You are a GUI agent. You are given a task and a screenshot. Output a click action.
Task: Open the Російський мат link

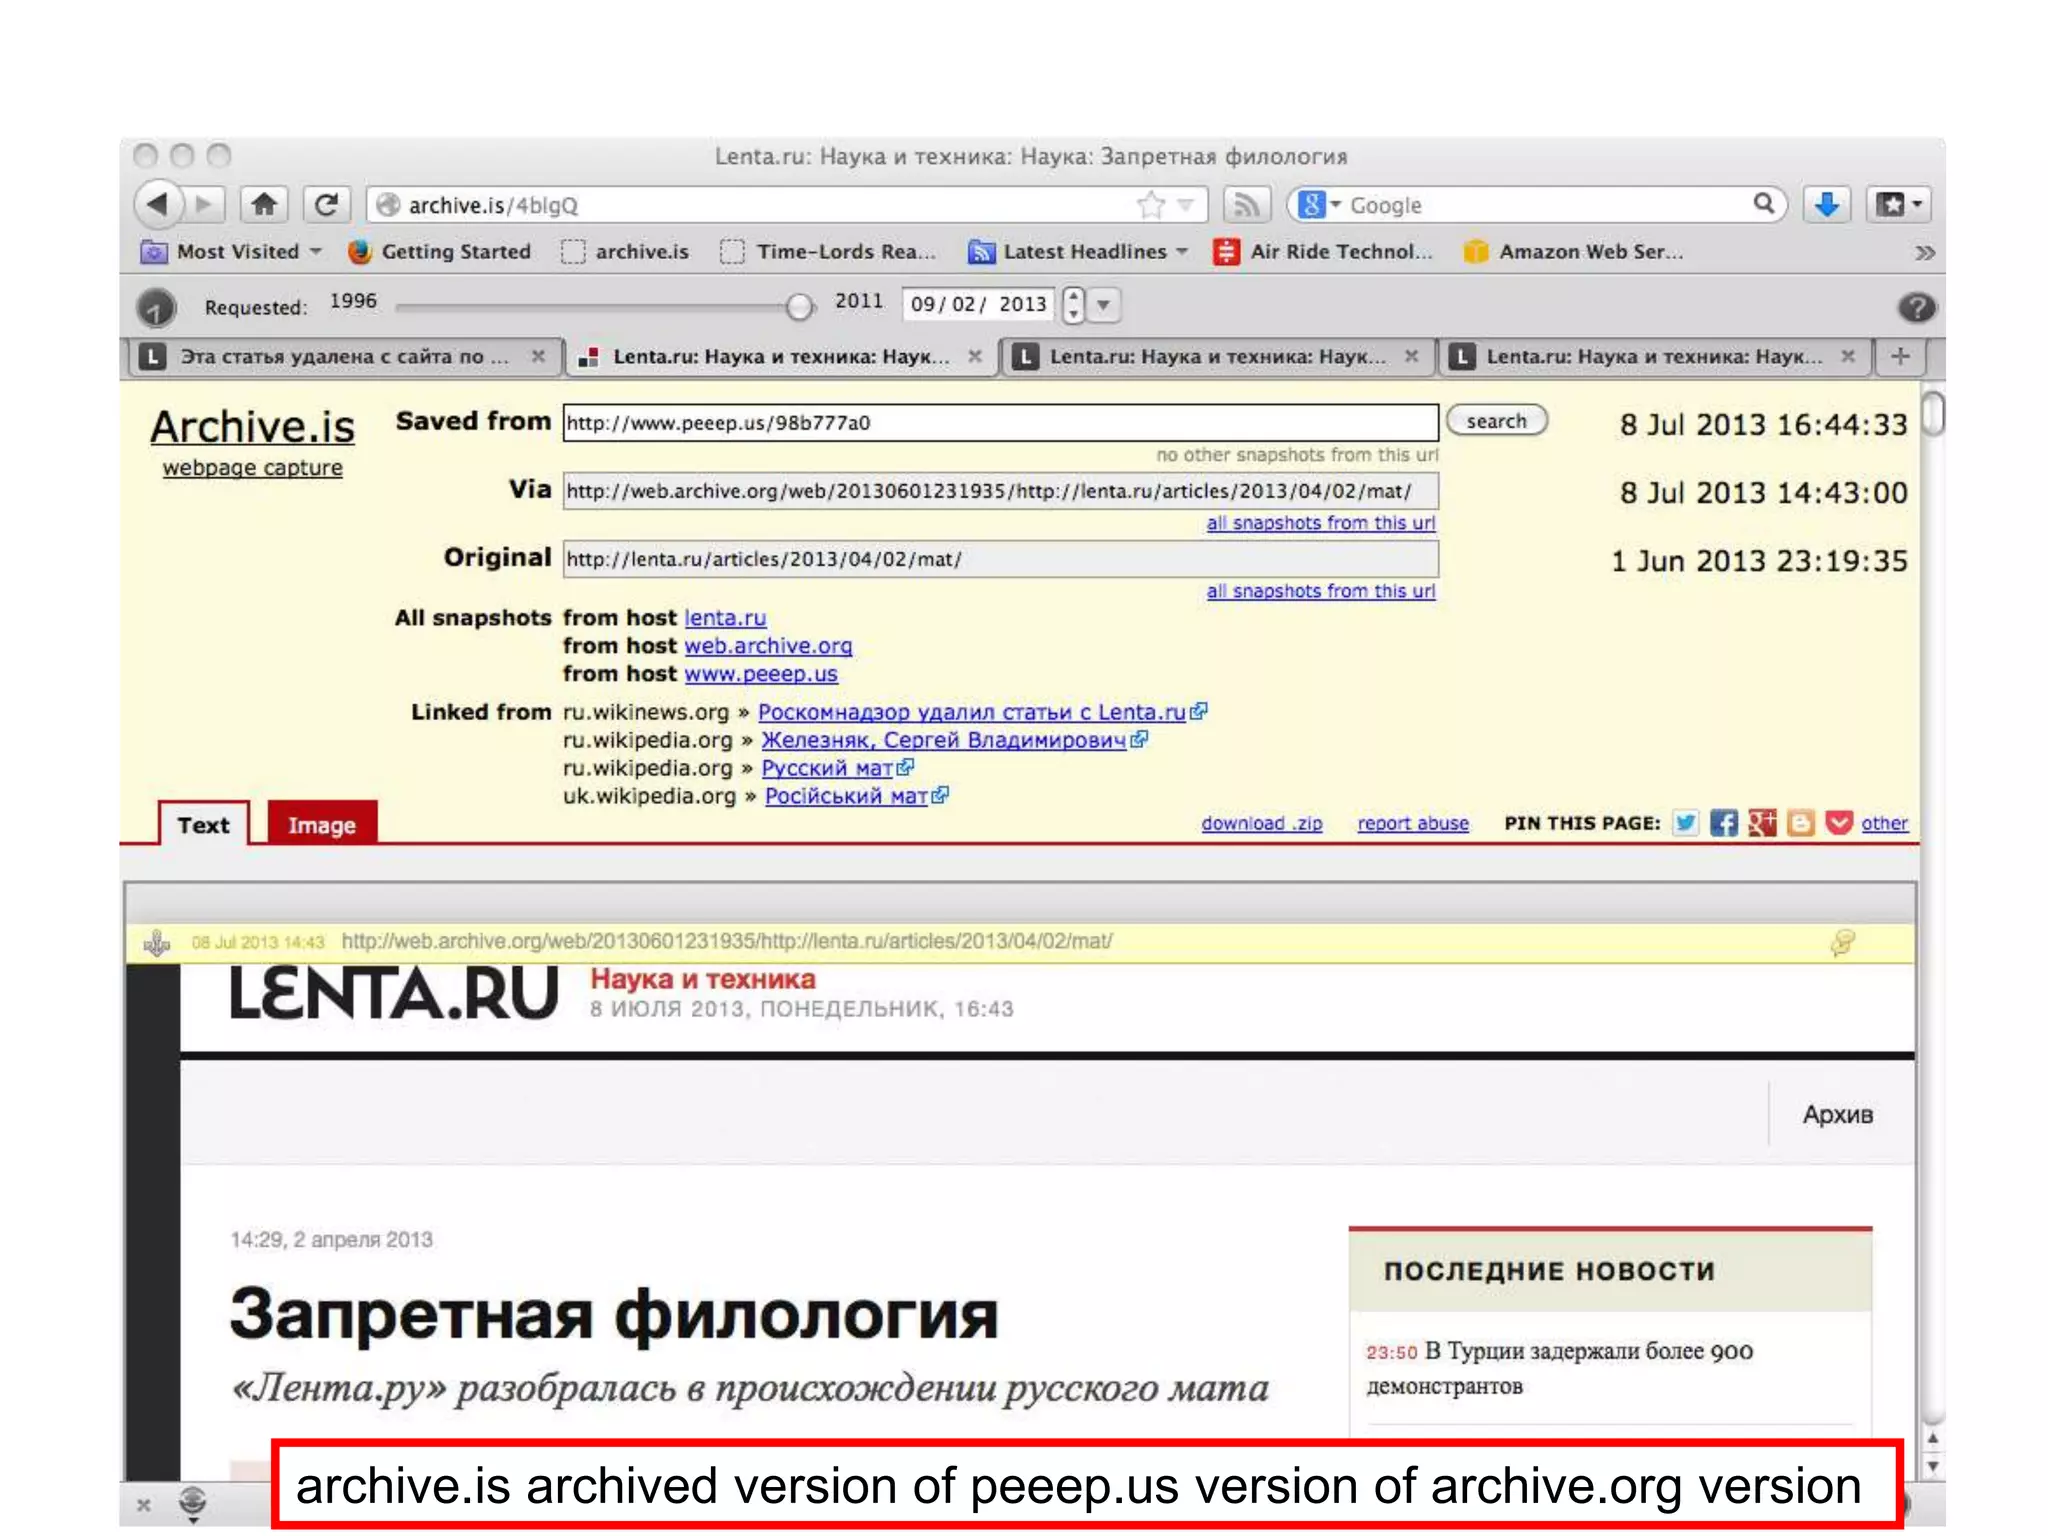click(x=846, y=796)
